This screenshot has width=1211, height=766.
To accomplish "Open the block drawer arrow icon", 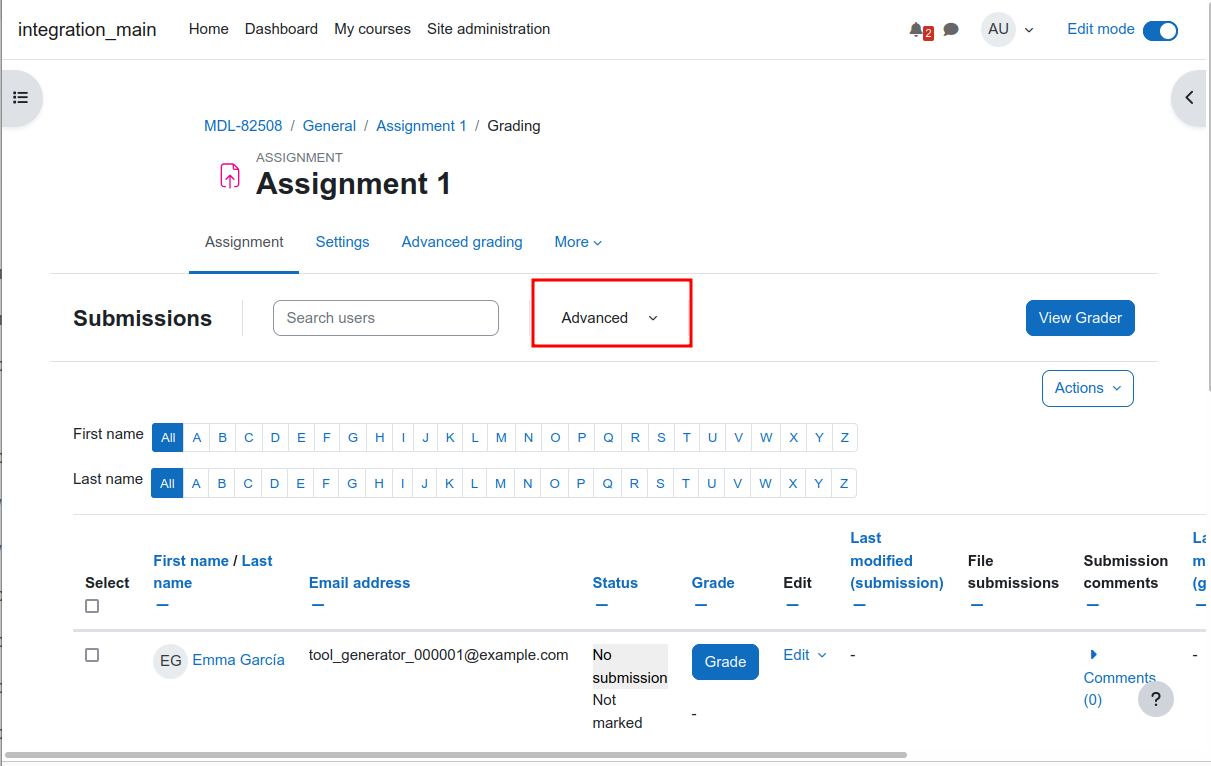I will click(x=1190, y=98).
